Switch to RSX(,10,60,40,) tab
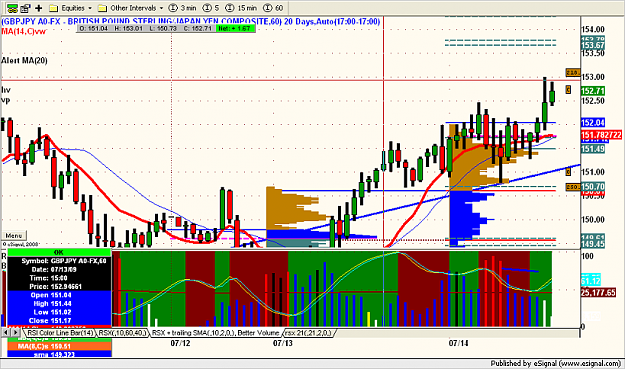Image resolution: width=625 pixels, height=369 pixels. (x=122, y=333)
